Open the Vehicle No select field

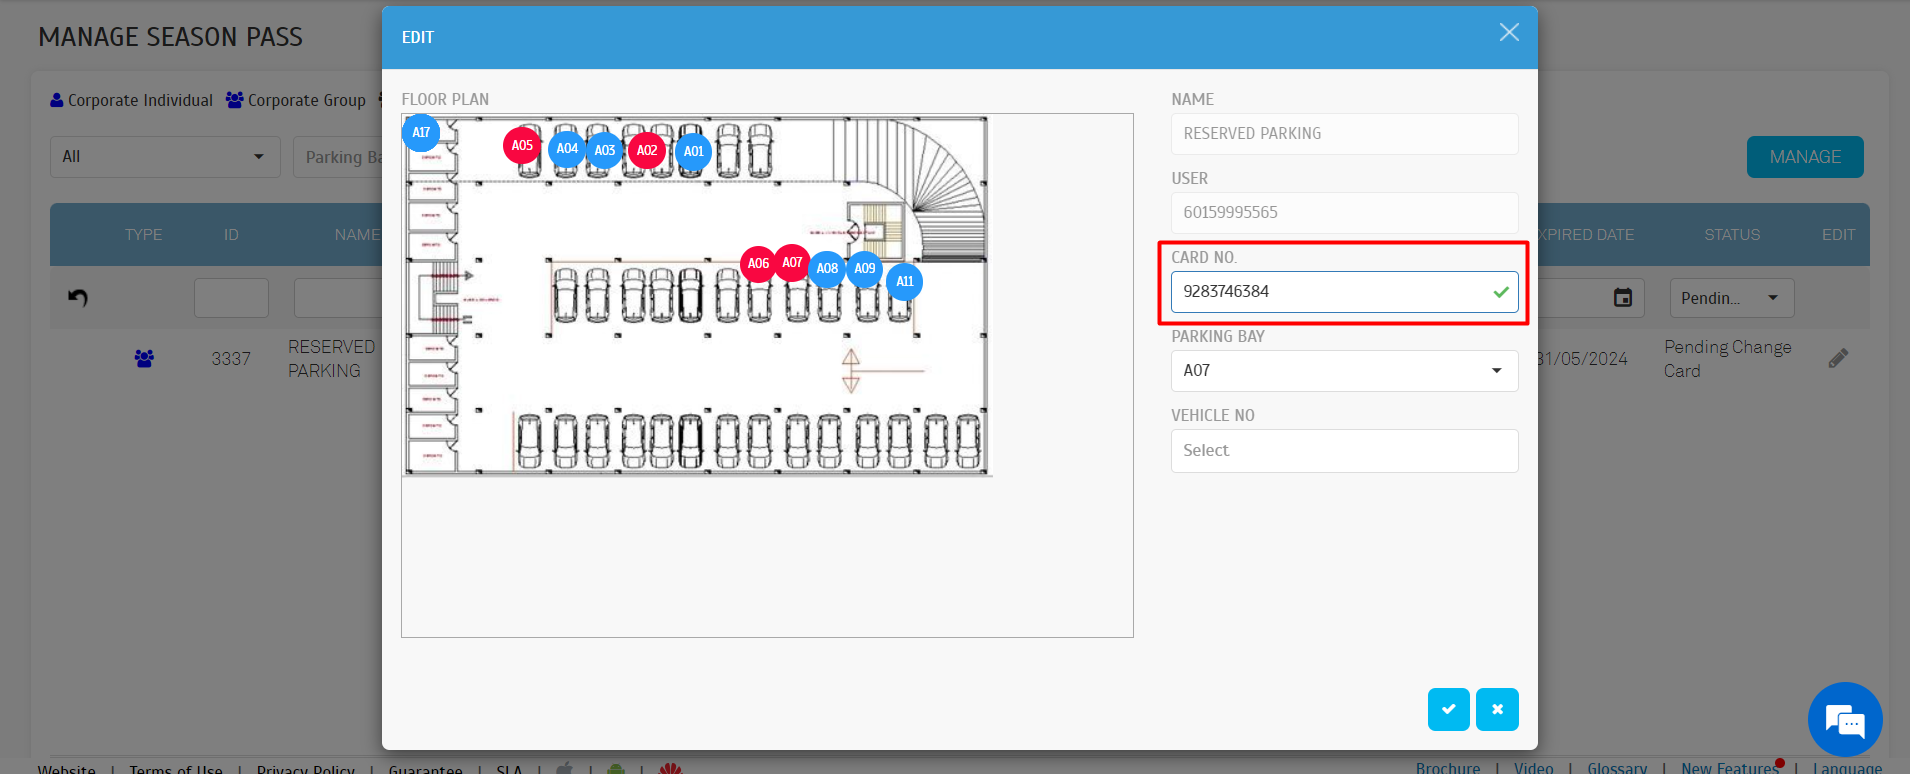point(1344,451)
